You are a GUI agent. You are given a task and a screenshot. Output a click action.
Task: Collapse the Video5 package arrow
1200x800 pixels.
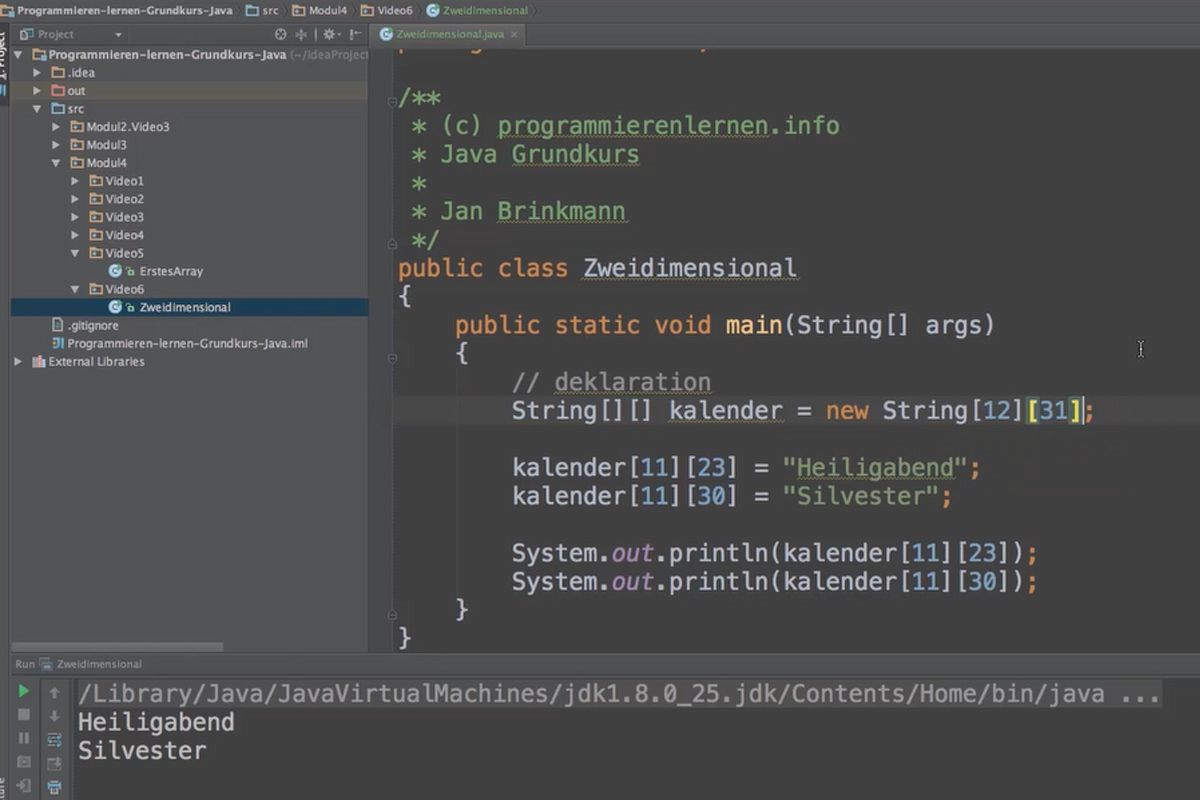point(75,253)
